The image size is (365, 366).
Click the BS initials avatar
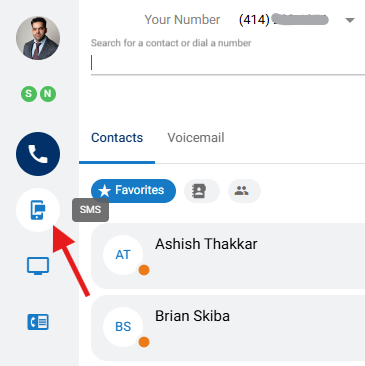(123, 327)
